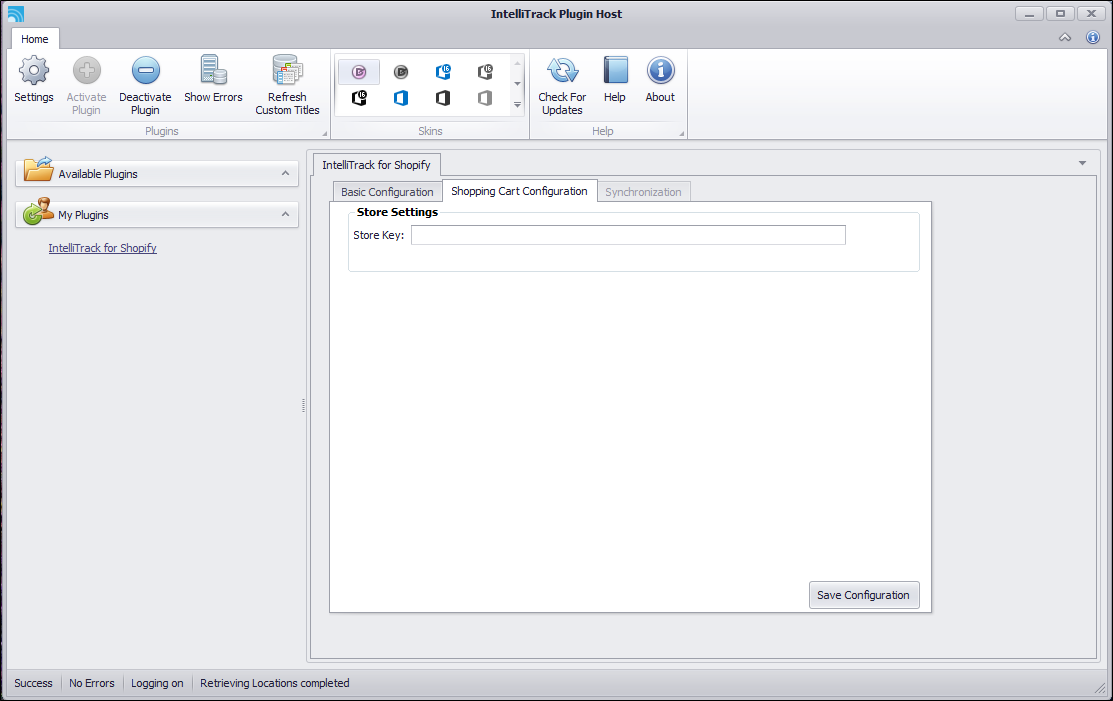This screenshot has height=701, width=1113.
Task: Click the Available Plugins folder icon
Action: pos(38,170)
